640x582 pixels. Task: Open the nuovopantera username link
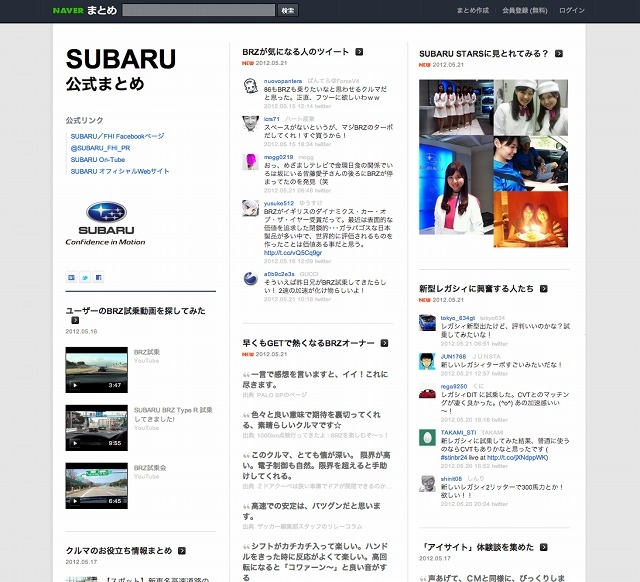click(x=283, y=81)
